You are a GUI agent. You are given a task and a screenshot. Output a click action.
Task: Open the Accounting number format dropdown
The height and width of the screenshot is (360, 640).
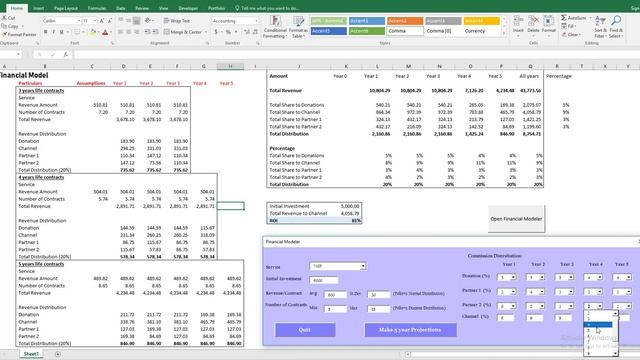[256, 20]
